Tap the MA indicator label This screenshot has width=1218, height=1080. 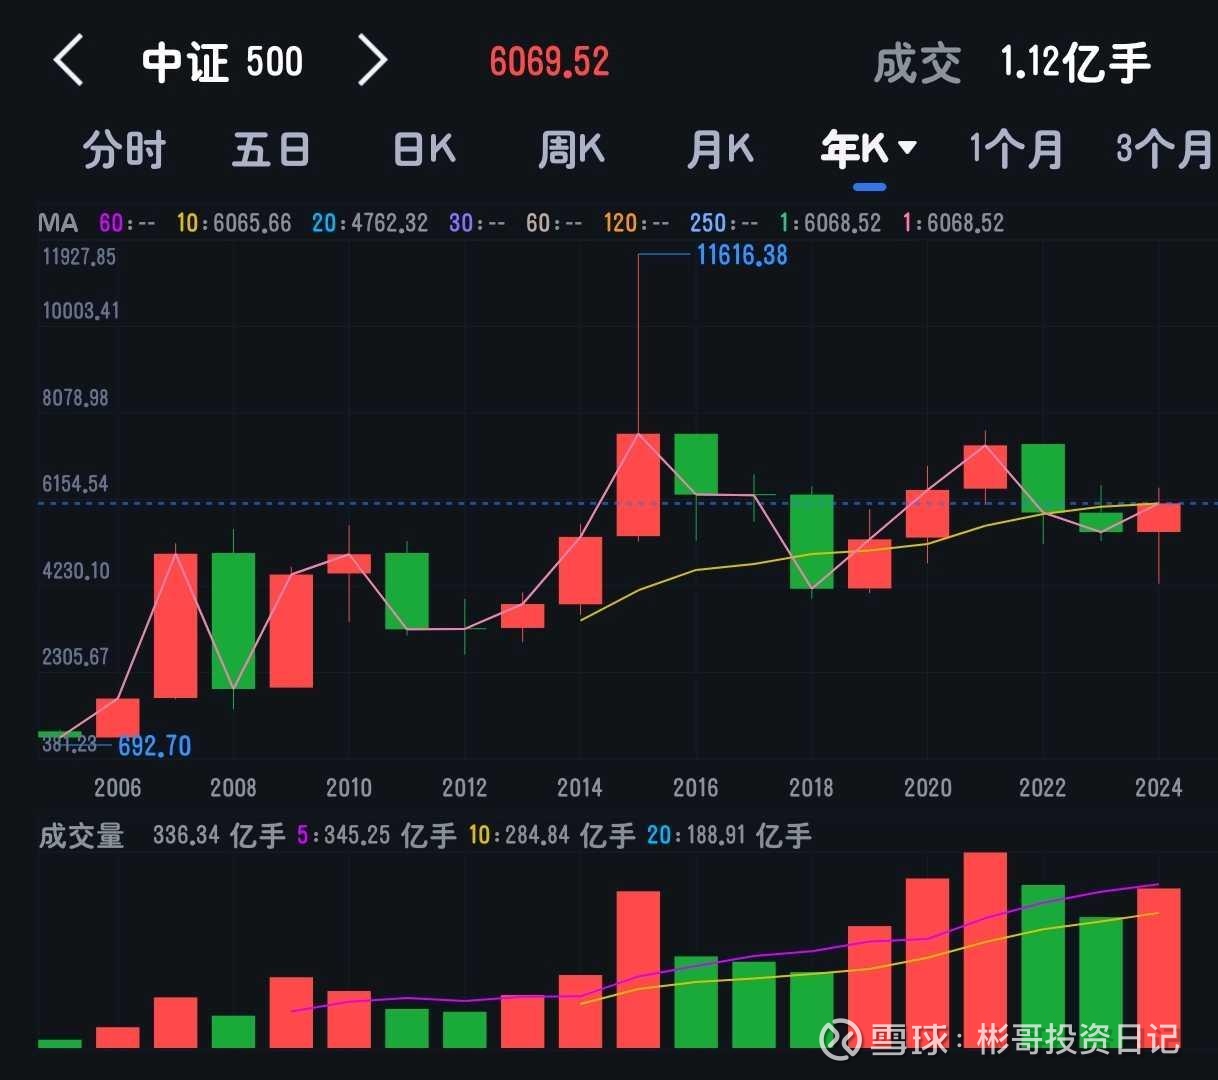pos(58,222)
